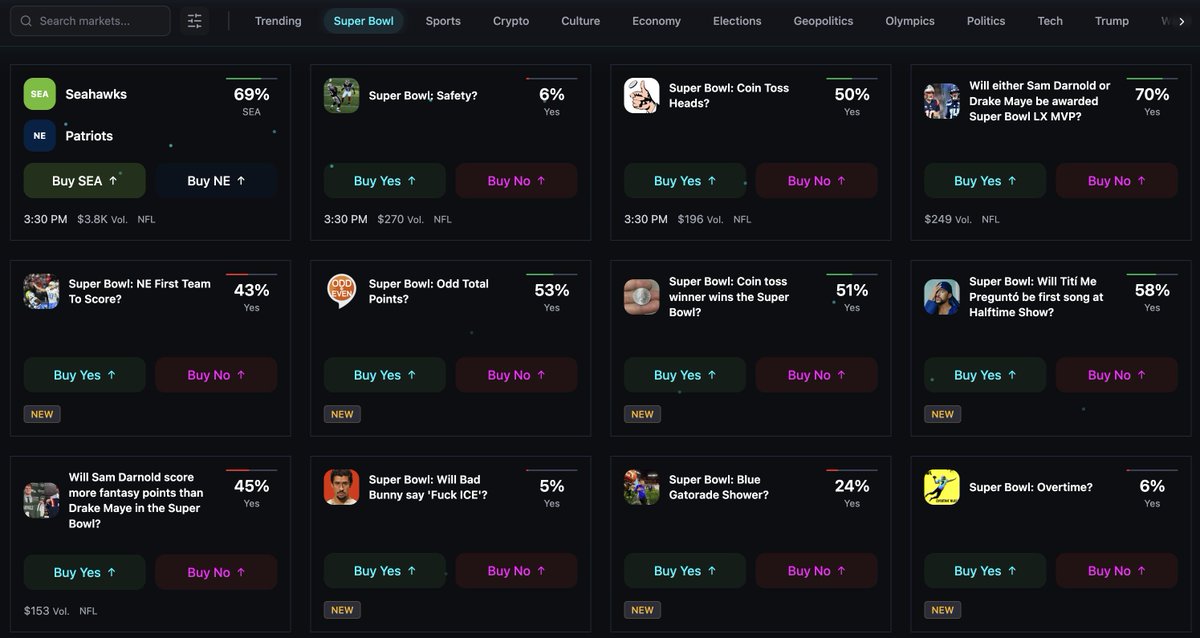
Task: Click Buy NE on the Seahawks-Patriots market
Action: pos(216,180)
